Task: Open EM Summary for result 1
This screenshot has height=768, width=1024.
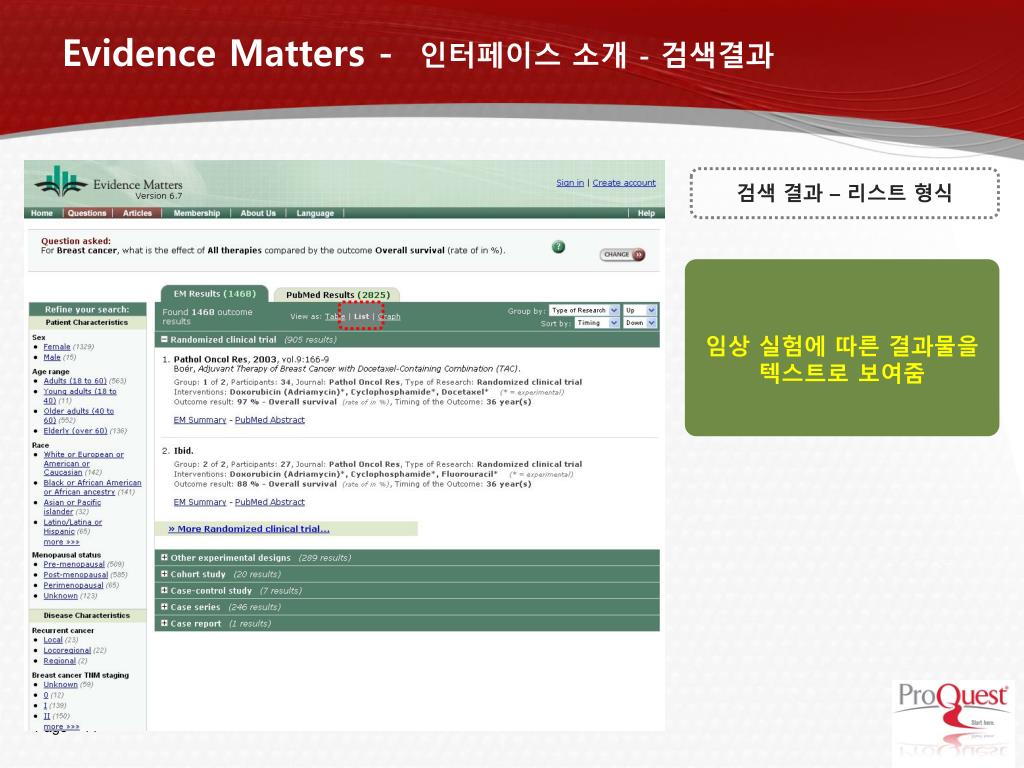Action: (x=200, y=420)
